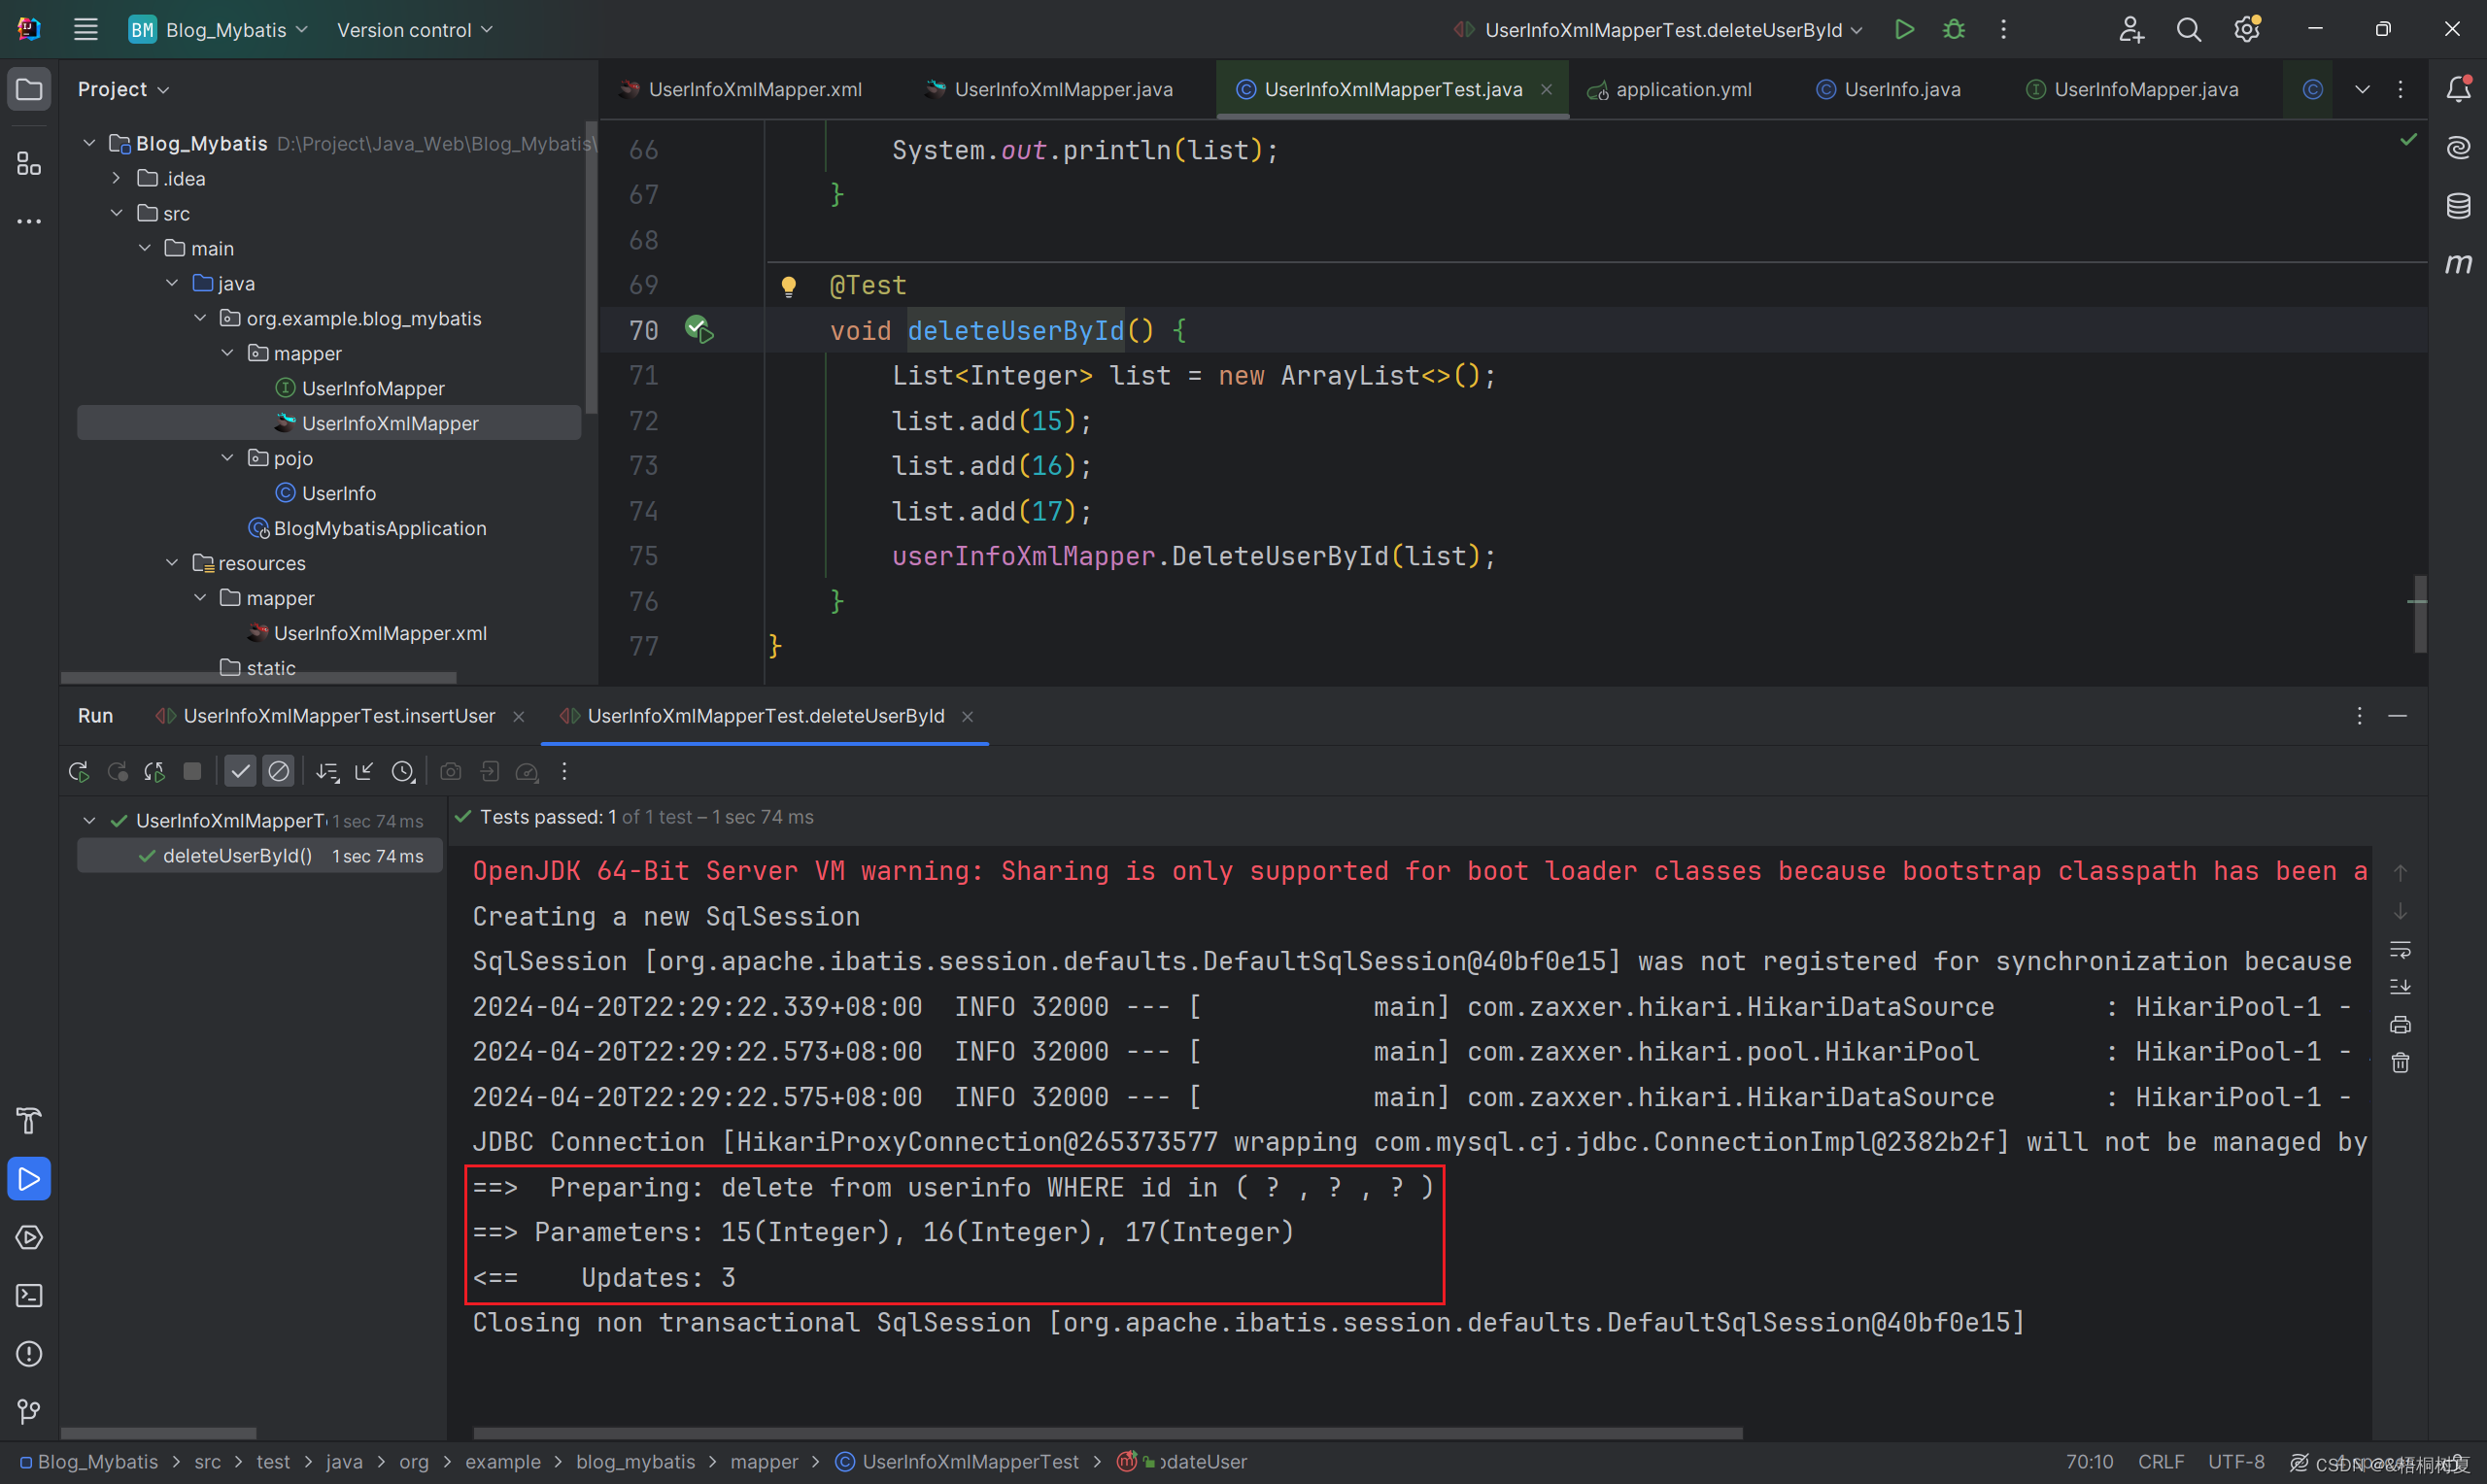
Task: Collapse the pojo package
Action: coord(227,458)
